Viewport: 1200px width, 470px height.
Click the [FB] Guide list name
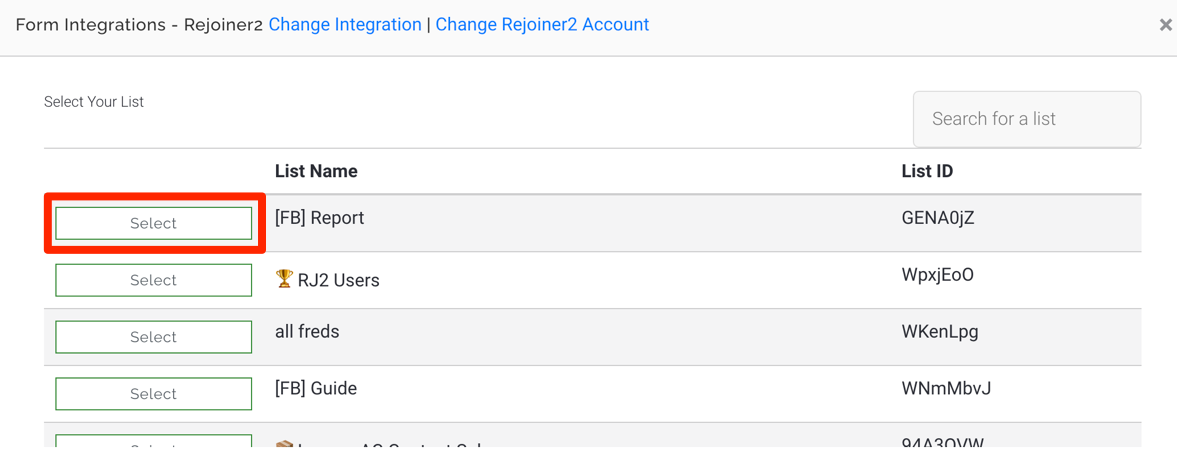316,389
